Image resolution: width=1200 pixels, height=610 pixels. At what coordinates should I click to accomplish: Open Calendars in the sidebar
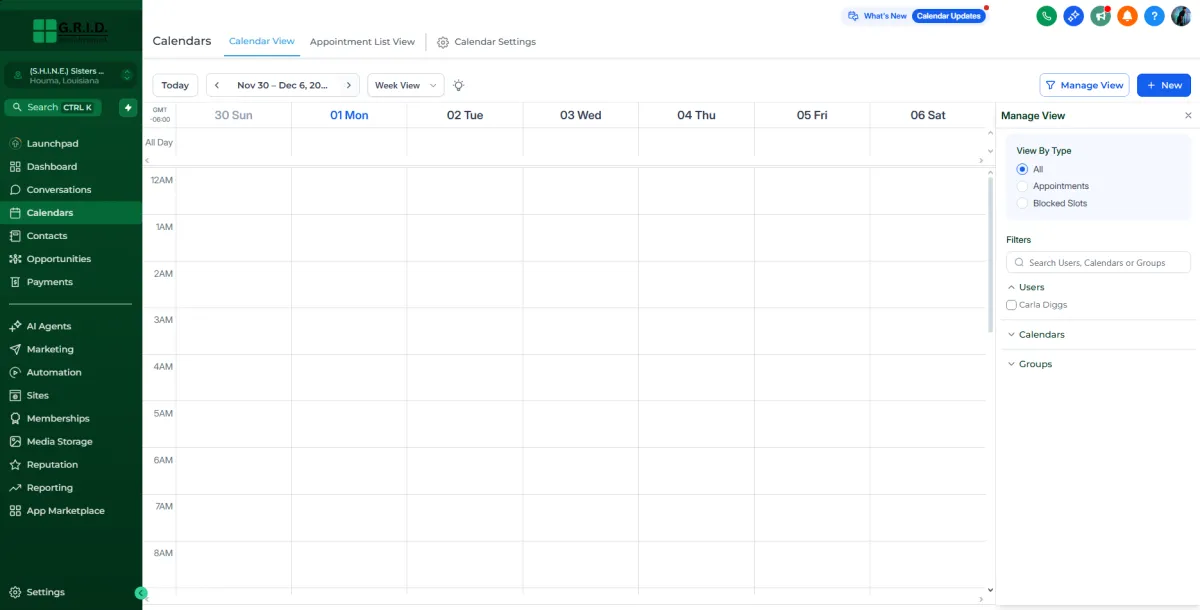(x=70, y=213)
